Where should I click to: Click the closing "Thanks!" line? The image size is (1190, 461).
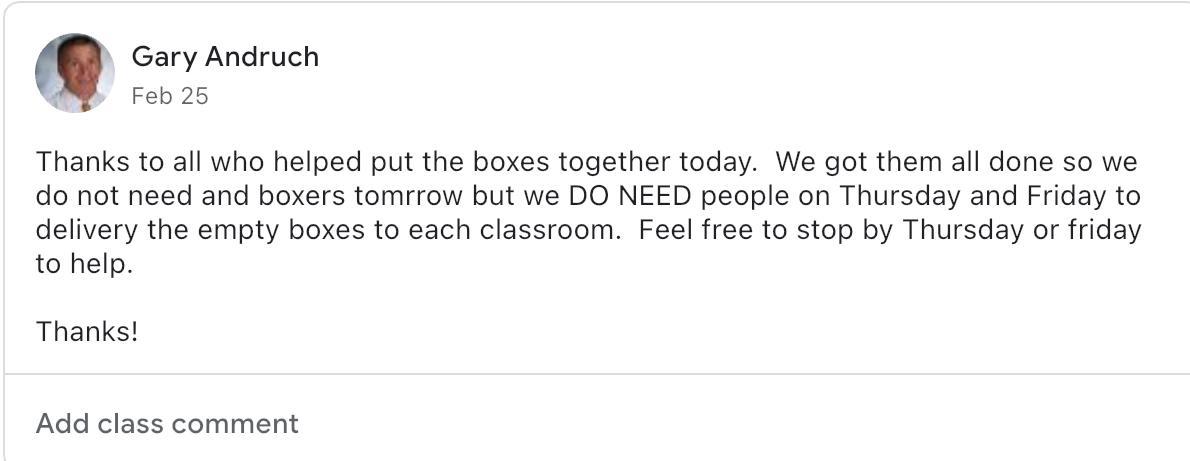click(87, 331)
